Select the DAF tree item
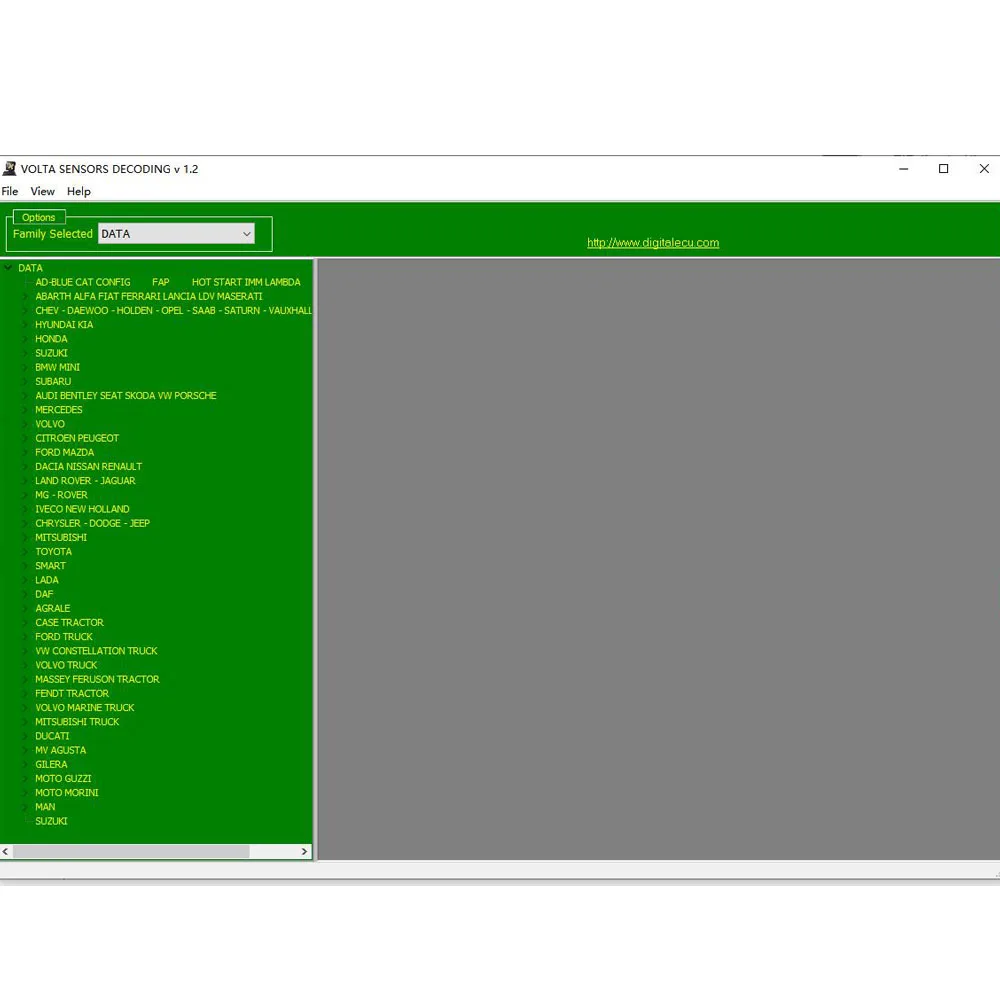This screenshot has height=1000, width=1000. tap(44, 594)
